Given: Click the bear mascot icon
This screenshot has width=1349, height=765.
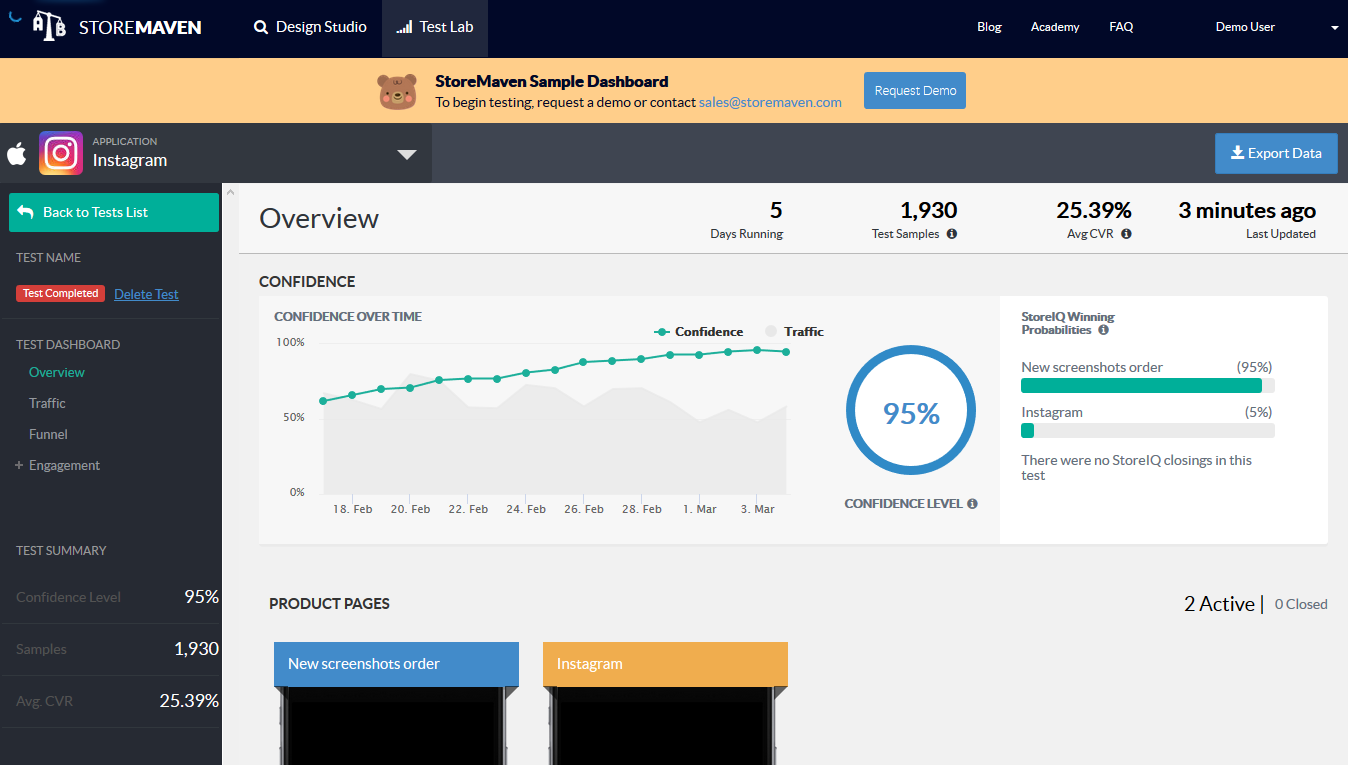Looking at the screenshot, I should pyautogui.click(x=397, y=91).
